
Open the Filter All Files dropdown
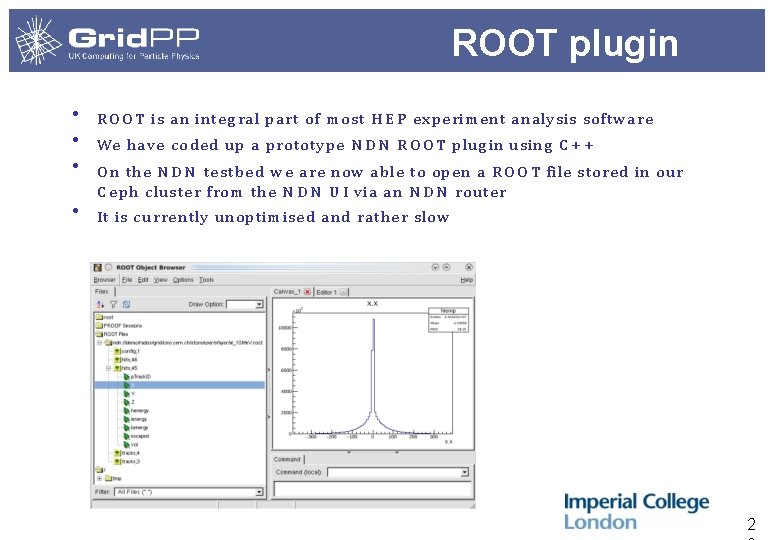(x=259, y=492)
